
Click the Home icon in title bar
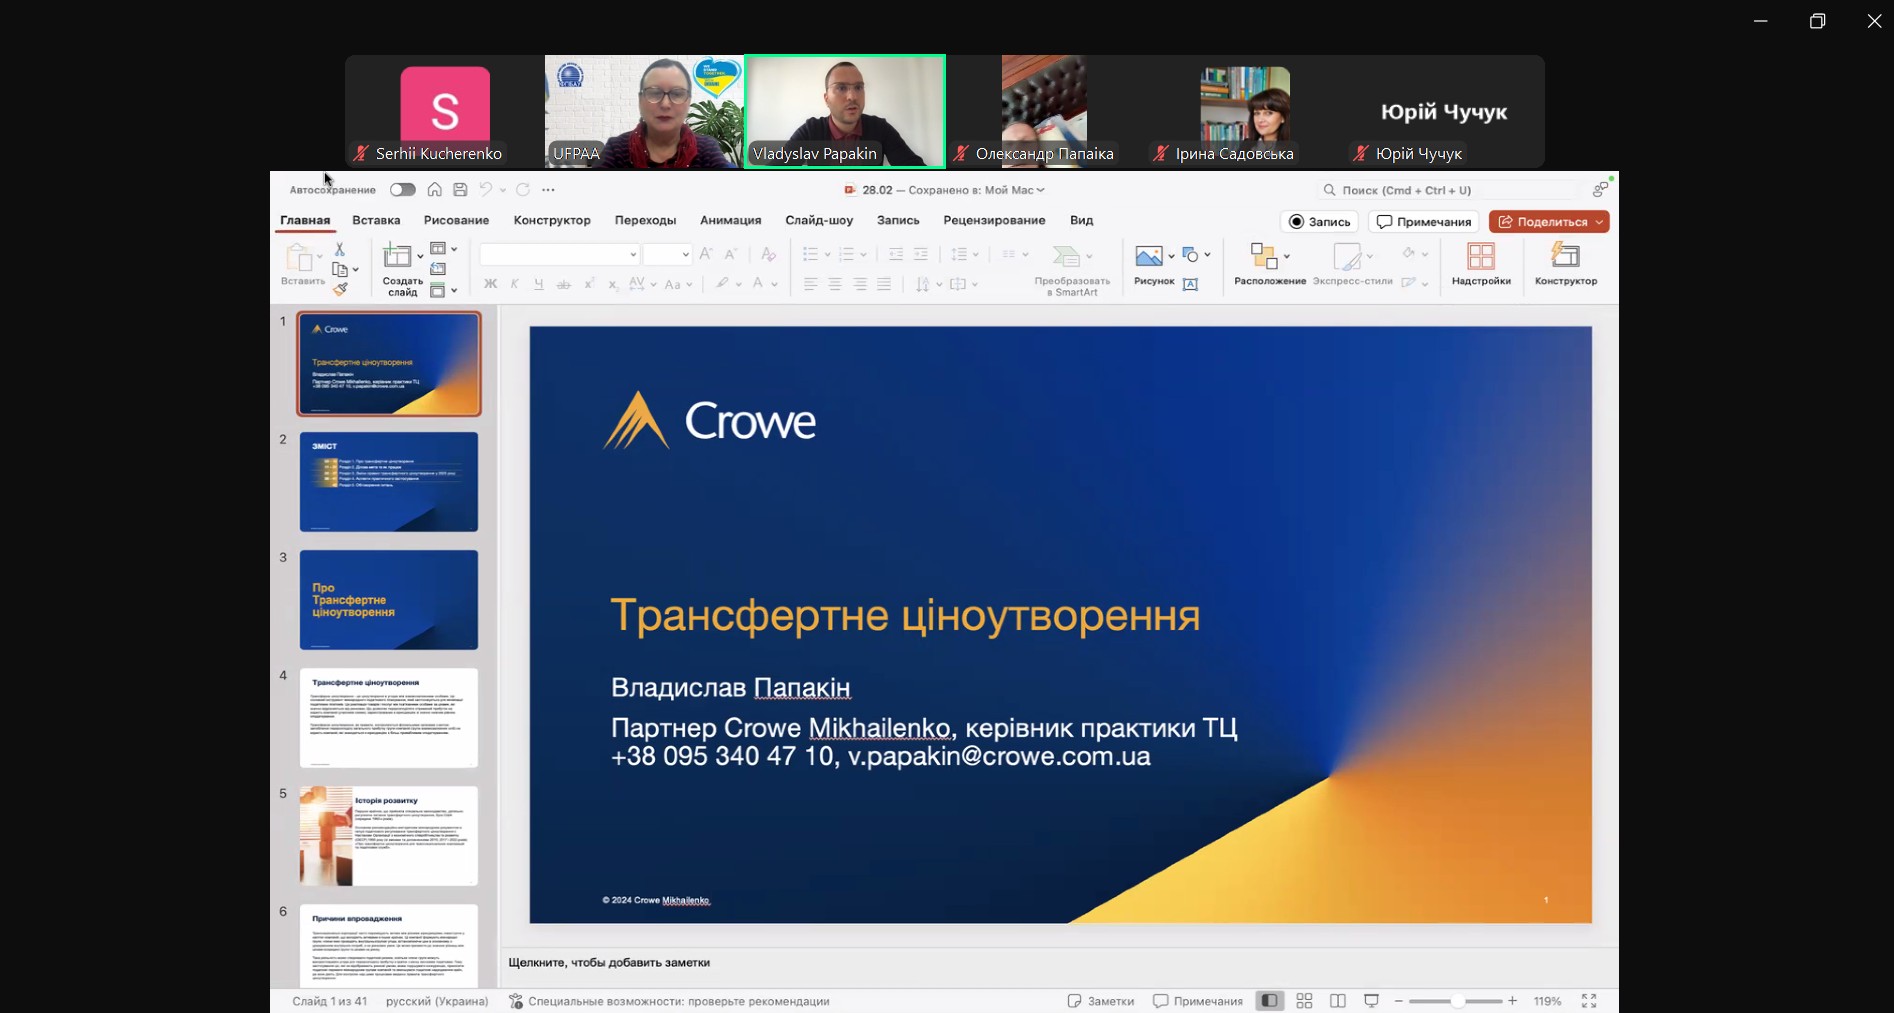(x=434, y=189)
